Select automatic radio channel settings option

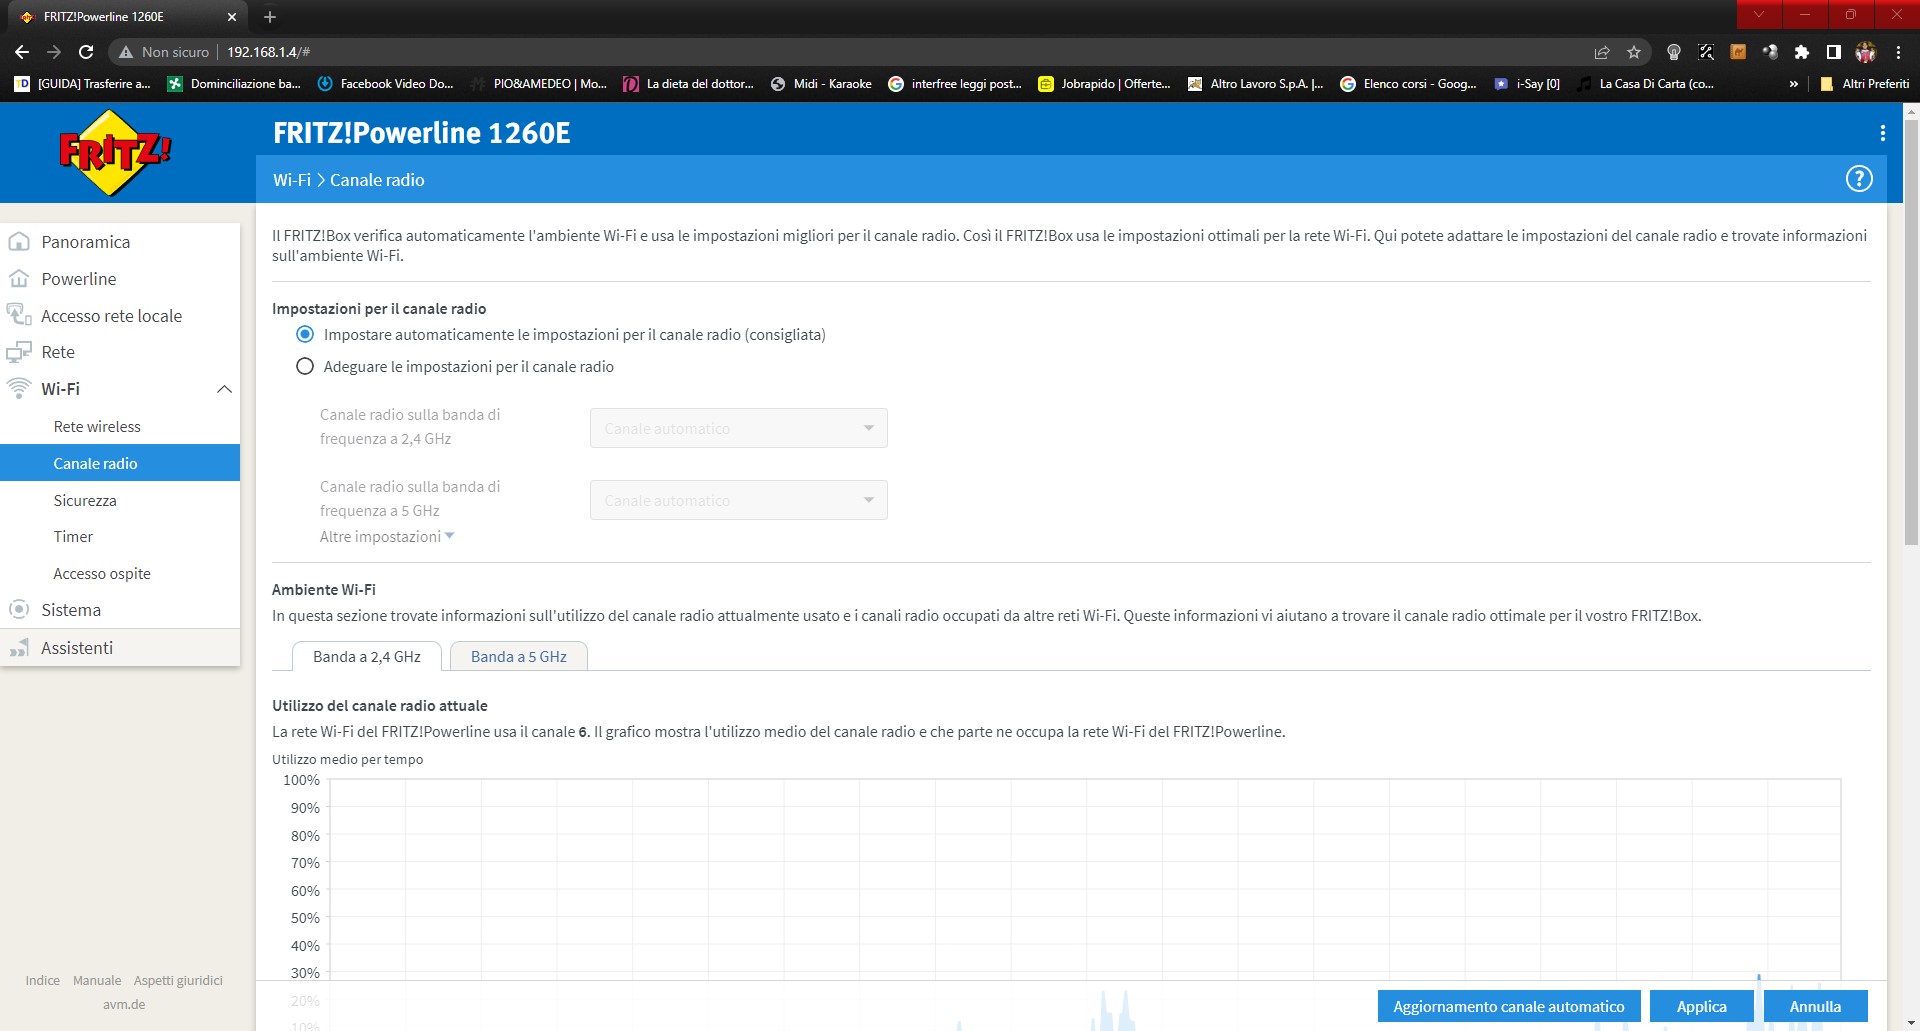(305, 334)
